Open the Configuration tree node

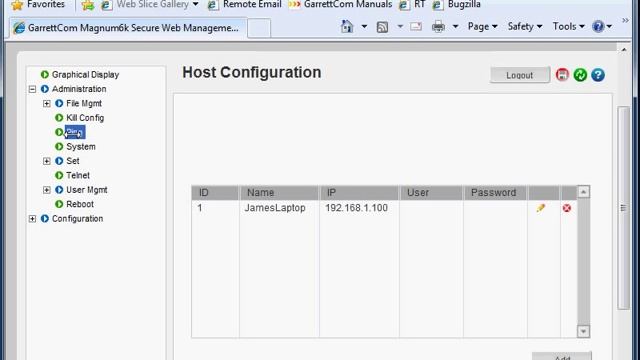click(77, 219)
